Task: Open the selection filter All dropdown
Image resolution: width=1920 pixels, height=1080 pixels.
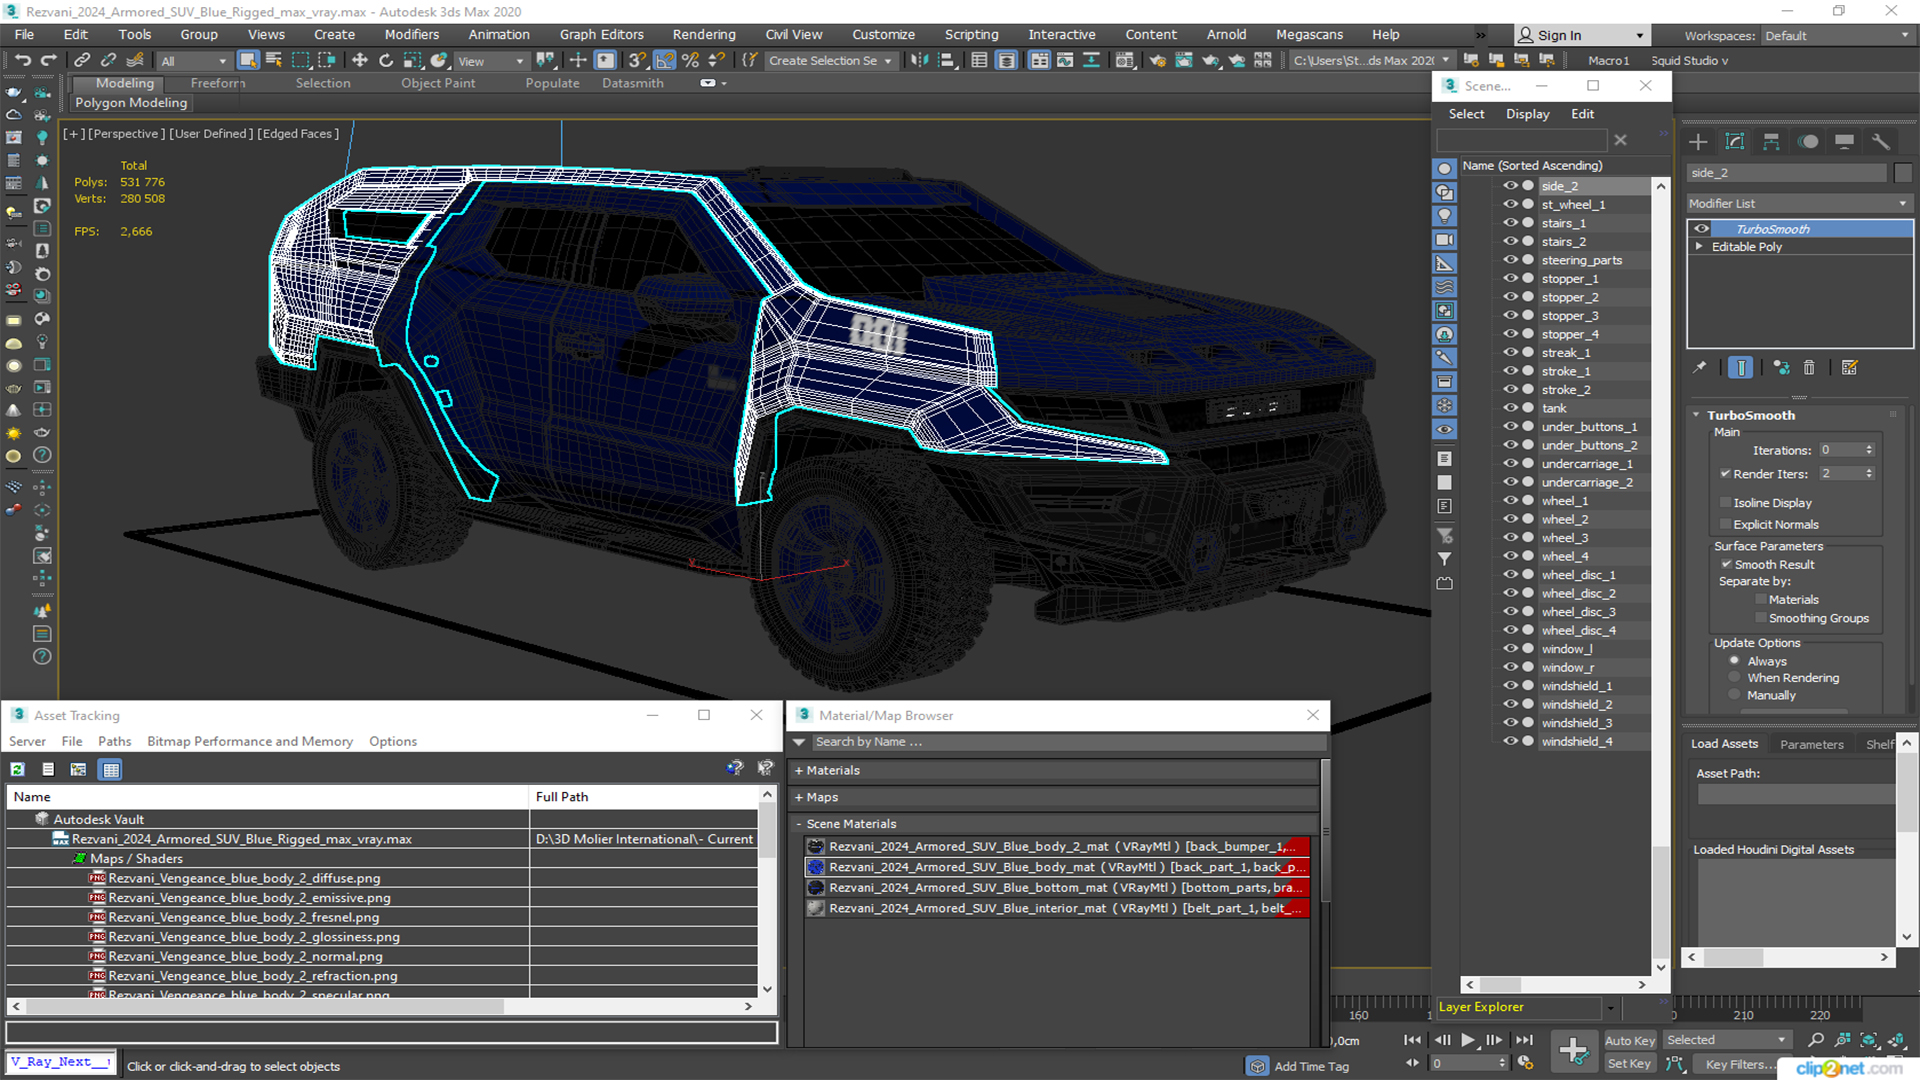Action: click(x=194, y=61)
